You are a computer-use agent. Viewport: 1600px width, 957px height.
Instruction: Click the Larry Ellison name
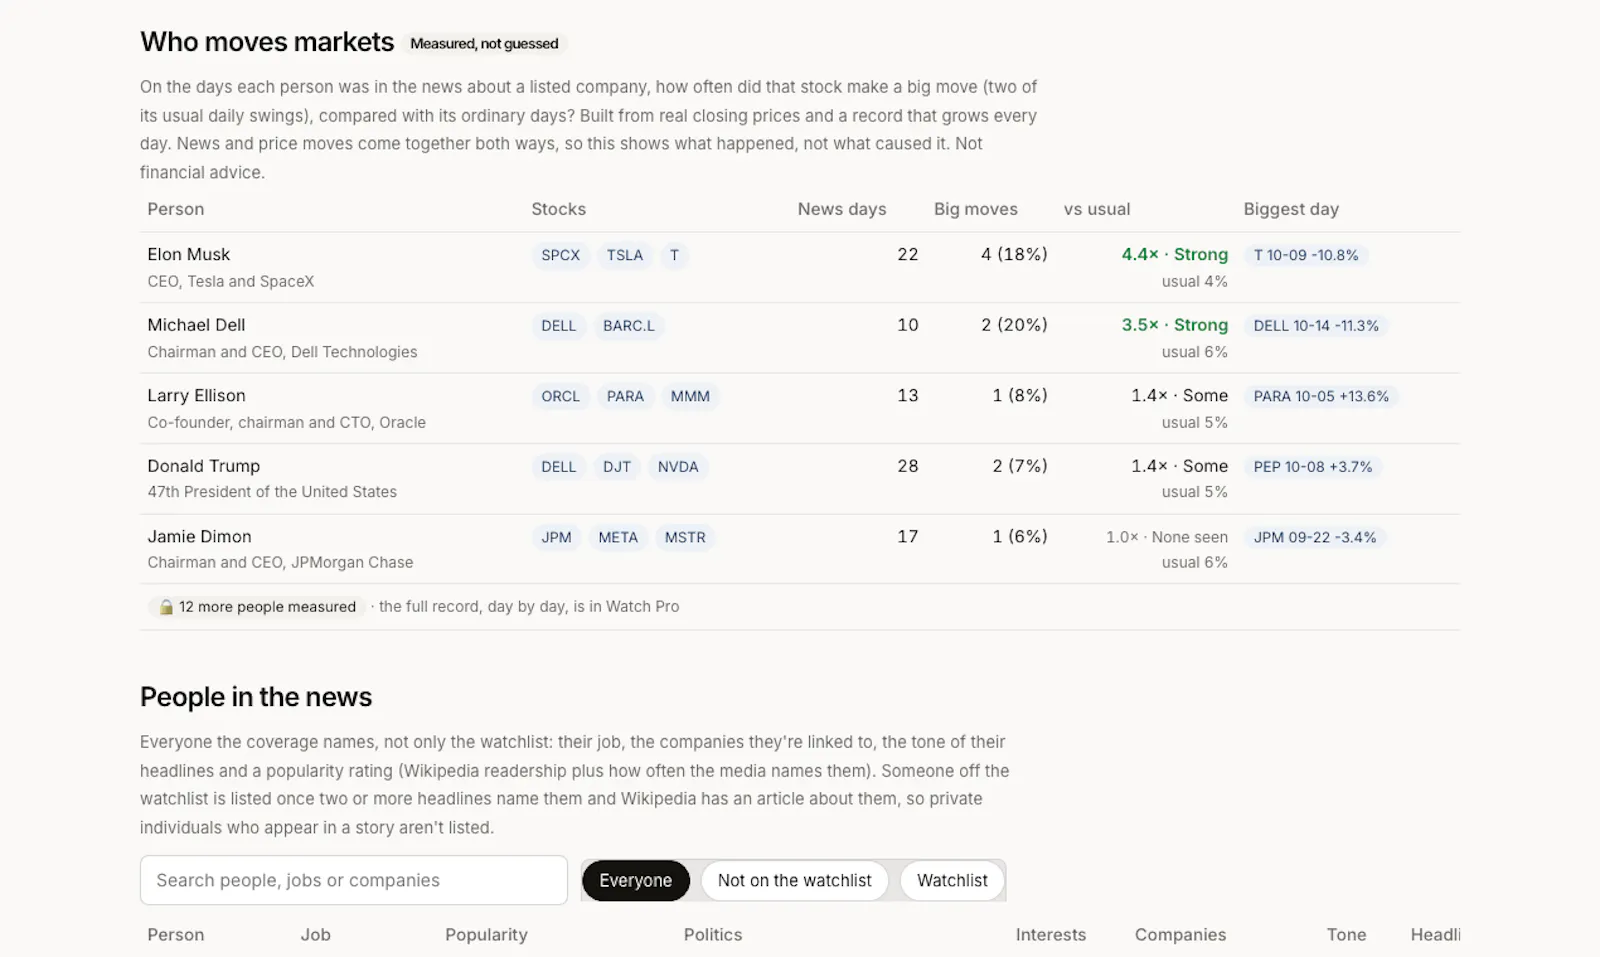point(196,395)
